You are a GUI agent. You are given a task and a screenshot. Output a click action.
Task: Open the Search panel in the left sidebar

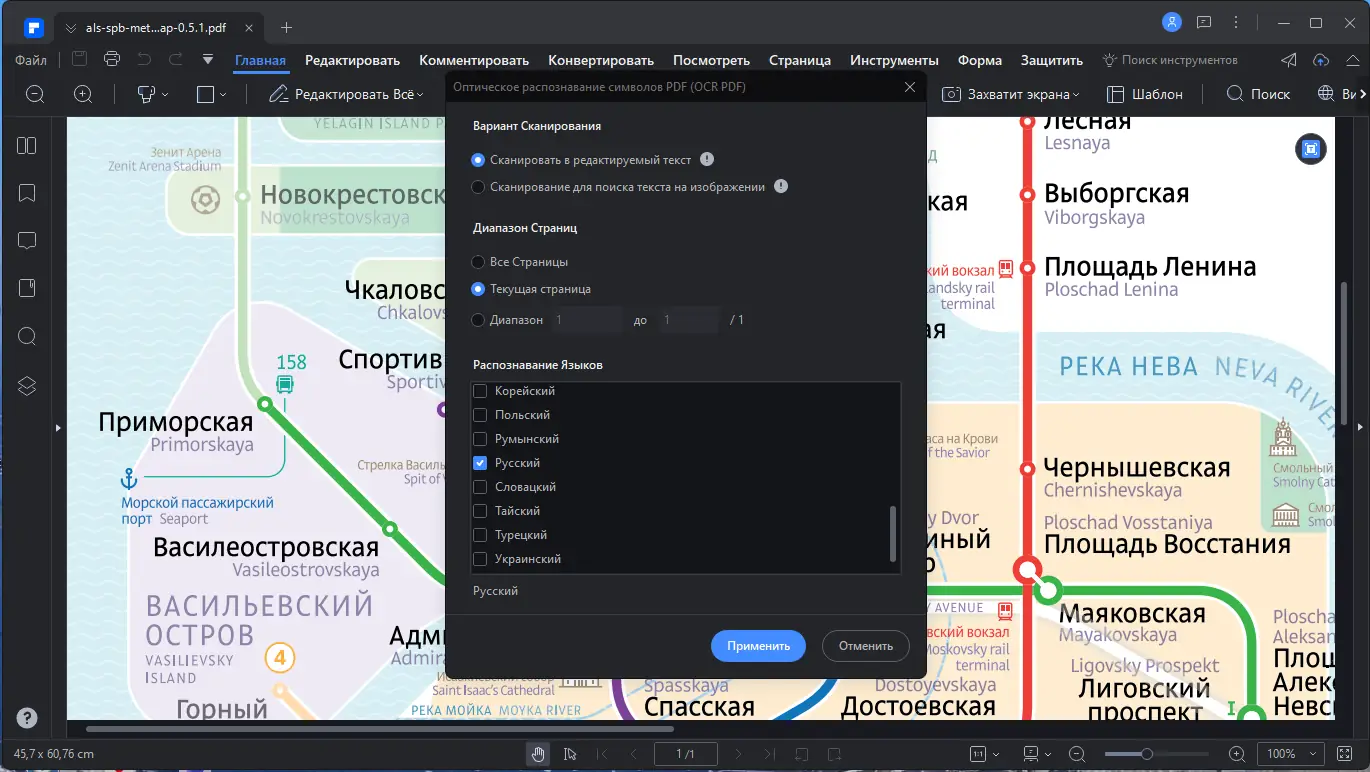pyautogui.click(x=27, y=337)
